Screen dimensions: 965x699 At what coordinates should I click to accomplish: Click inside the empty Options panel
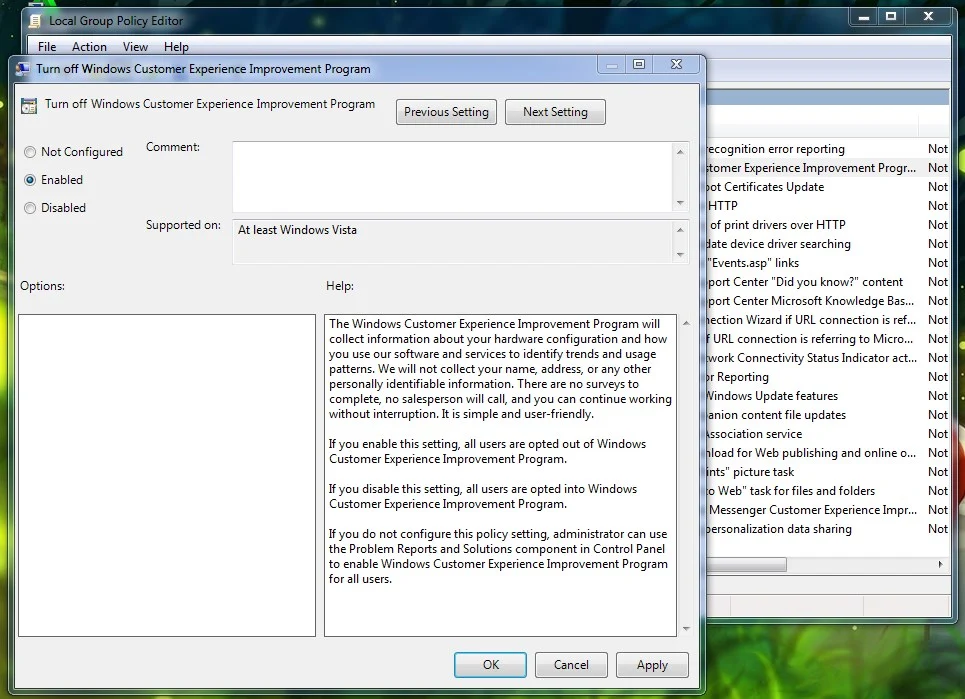(167, 475)
